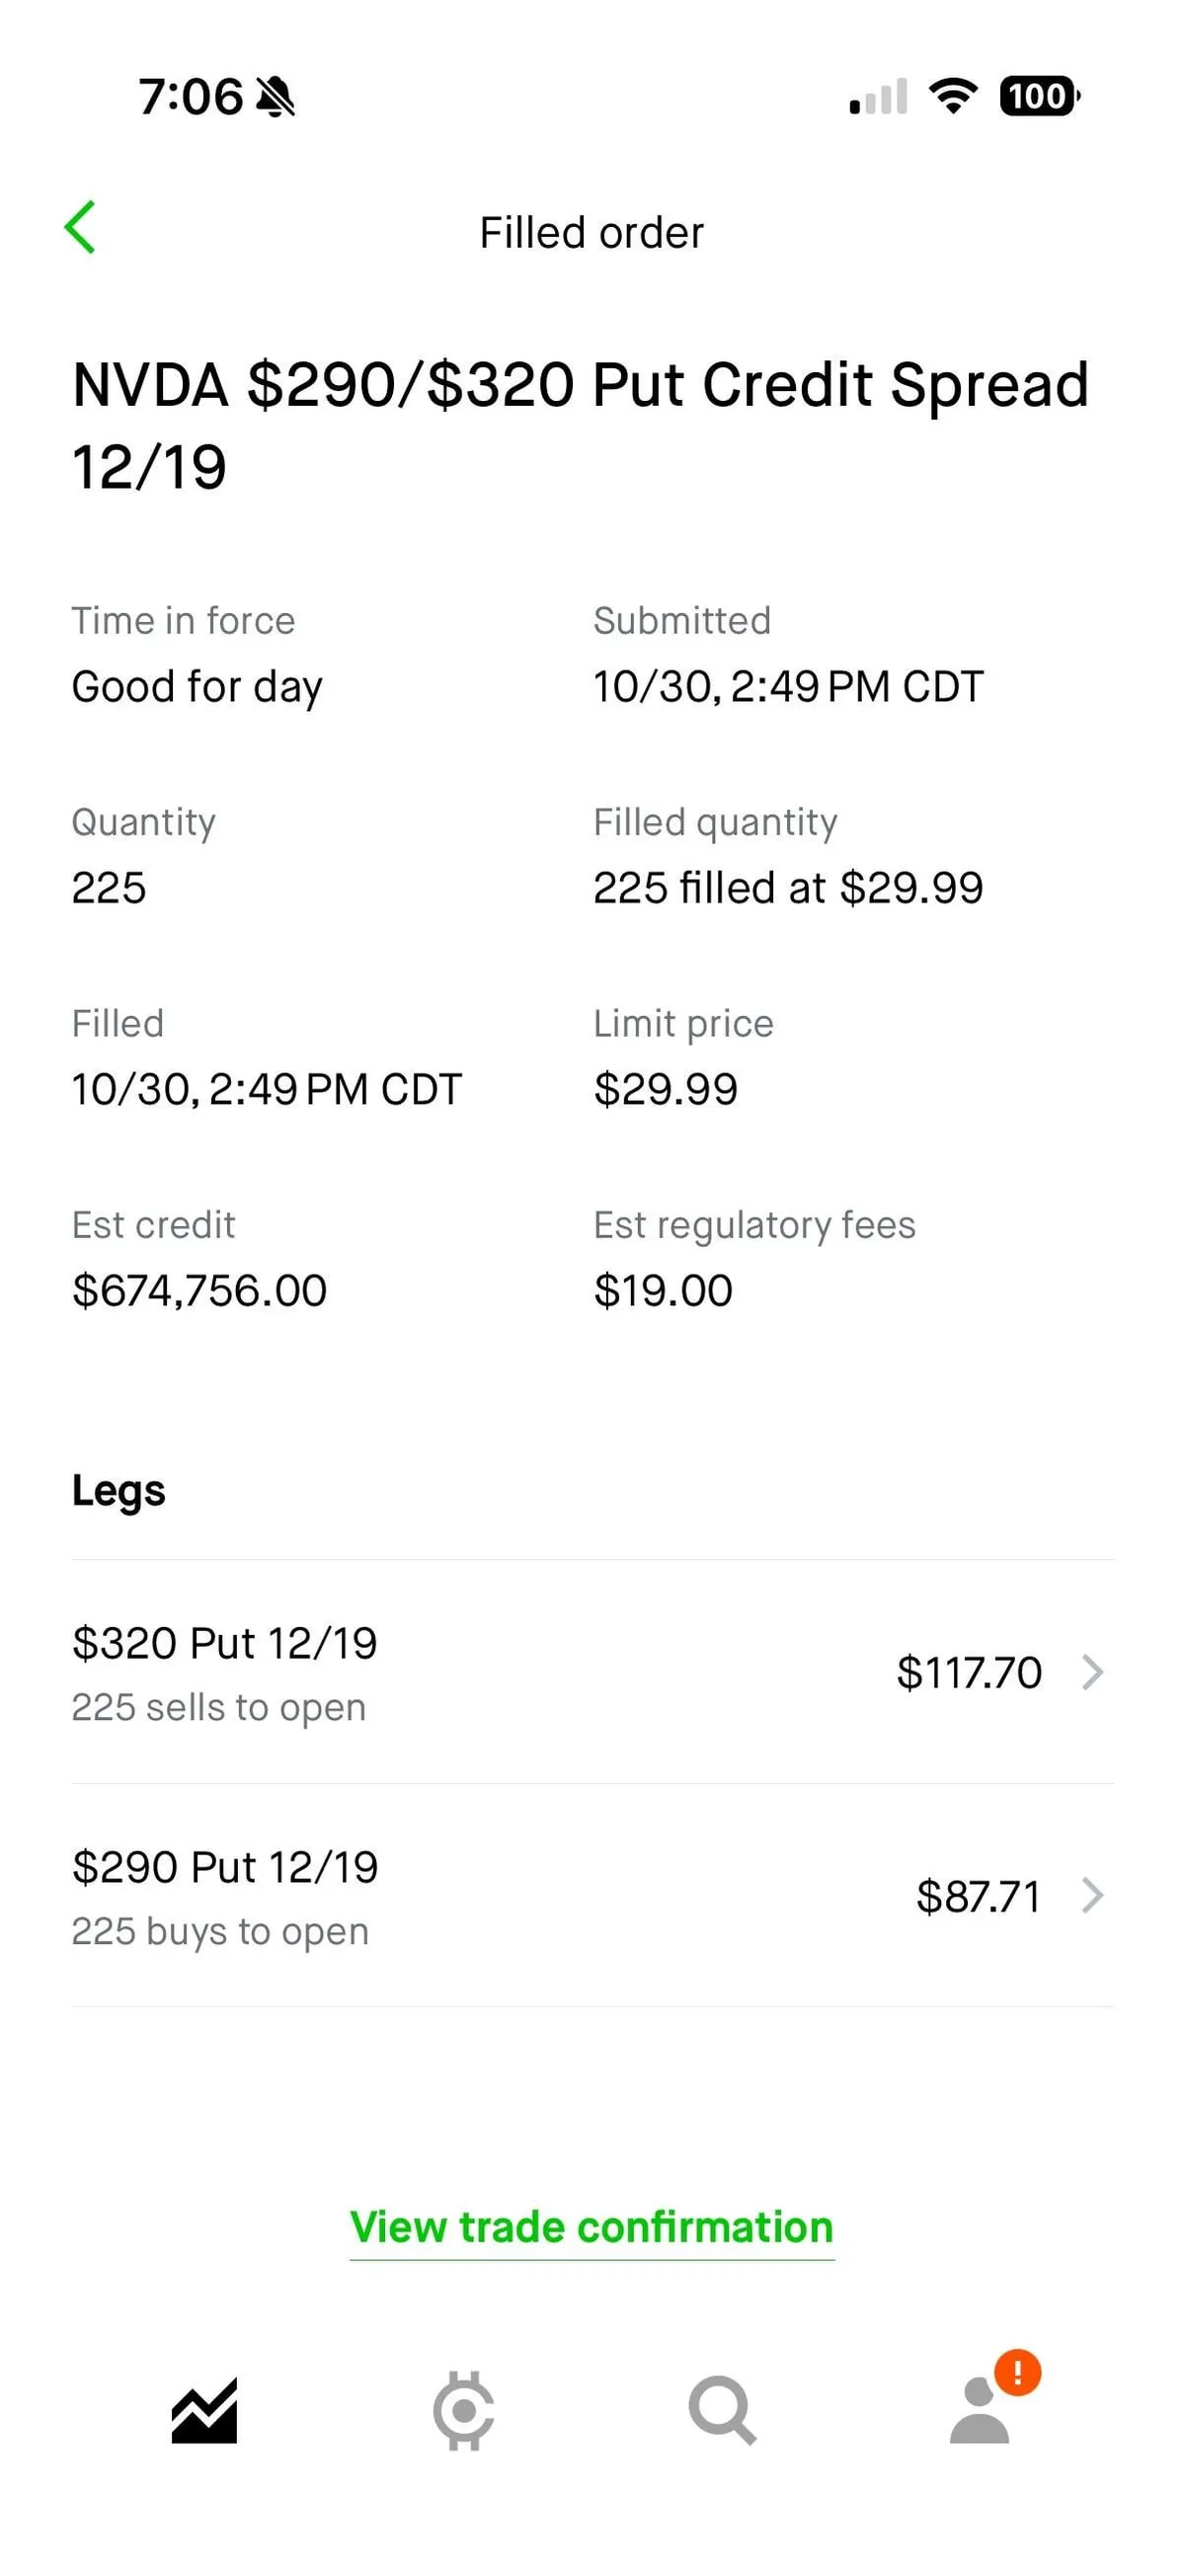Tap the NVDA Put Credit Spread heading
1185x2576 pixels.
580,425
